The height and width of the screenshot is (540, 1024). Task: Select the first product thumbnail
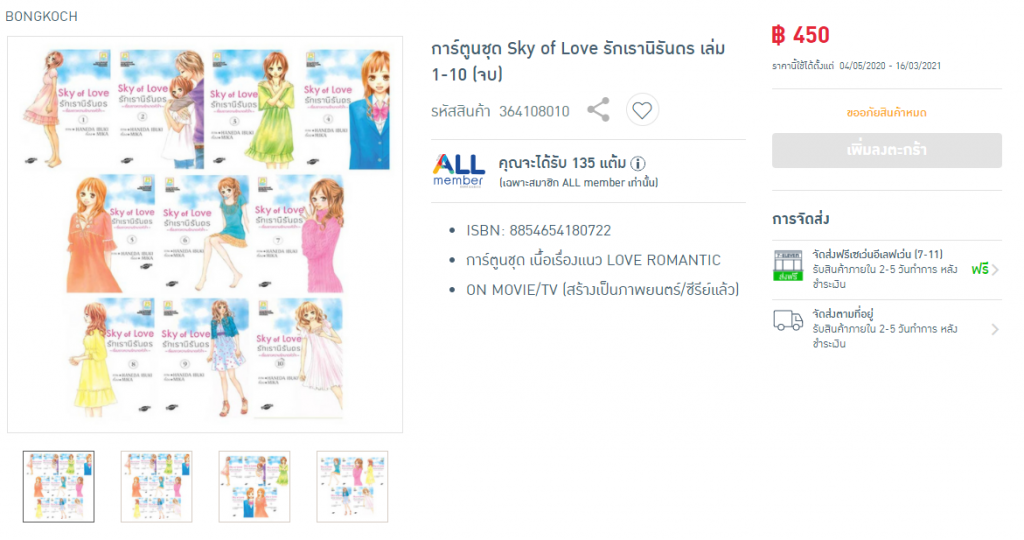59,486
